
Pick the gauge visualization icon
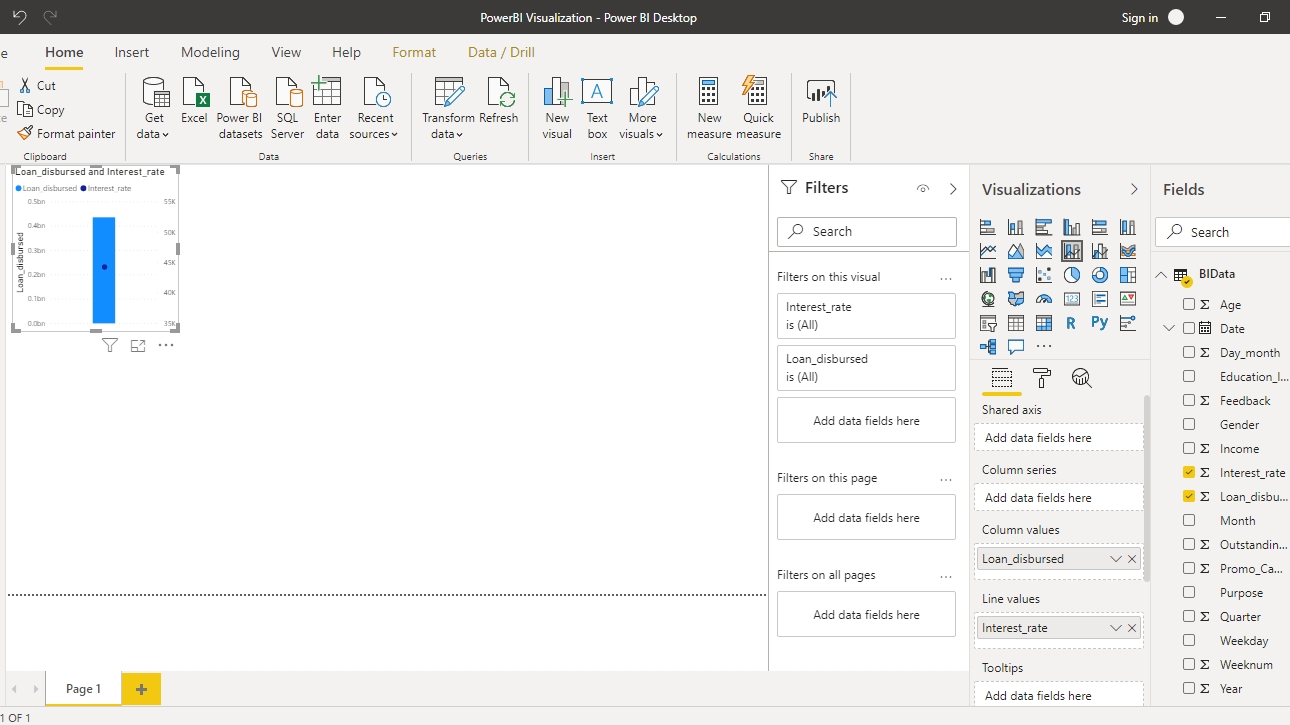click(x=1044, y=299)
